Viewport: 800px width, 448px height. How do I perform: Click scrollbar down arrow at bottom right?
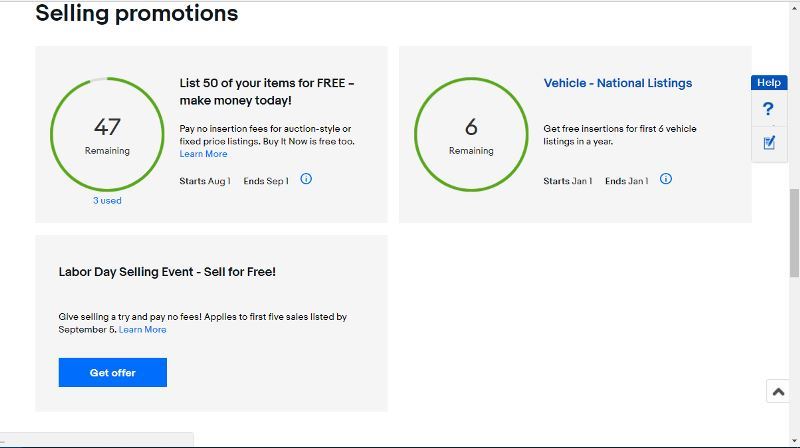795,441
